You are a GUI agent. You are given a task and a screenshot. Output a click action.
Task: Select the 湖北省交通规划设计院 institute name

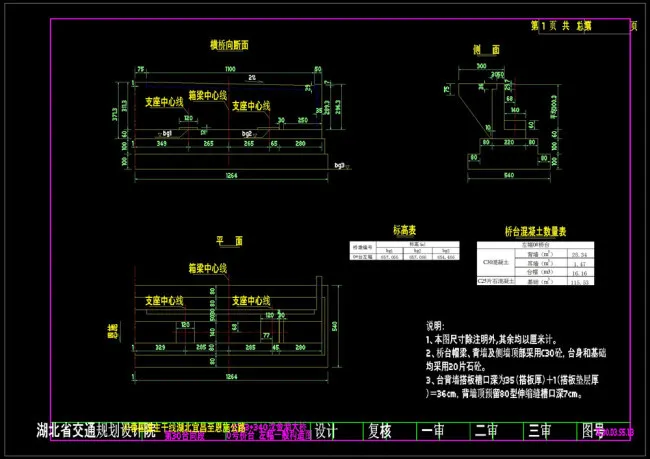click(x=95, y=431)
